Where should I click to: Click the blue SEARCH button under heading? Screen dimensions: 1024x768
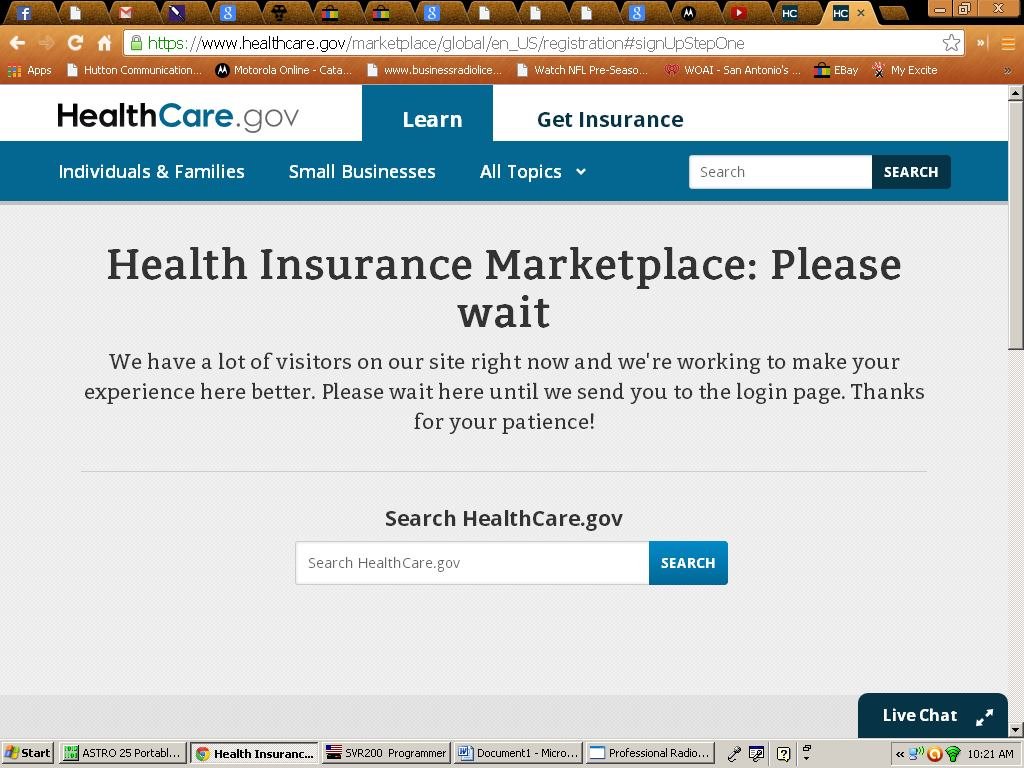point(688,563)
